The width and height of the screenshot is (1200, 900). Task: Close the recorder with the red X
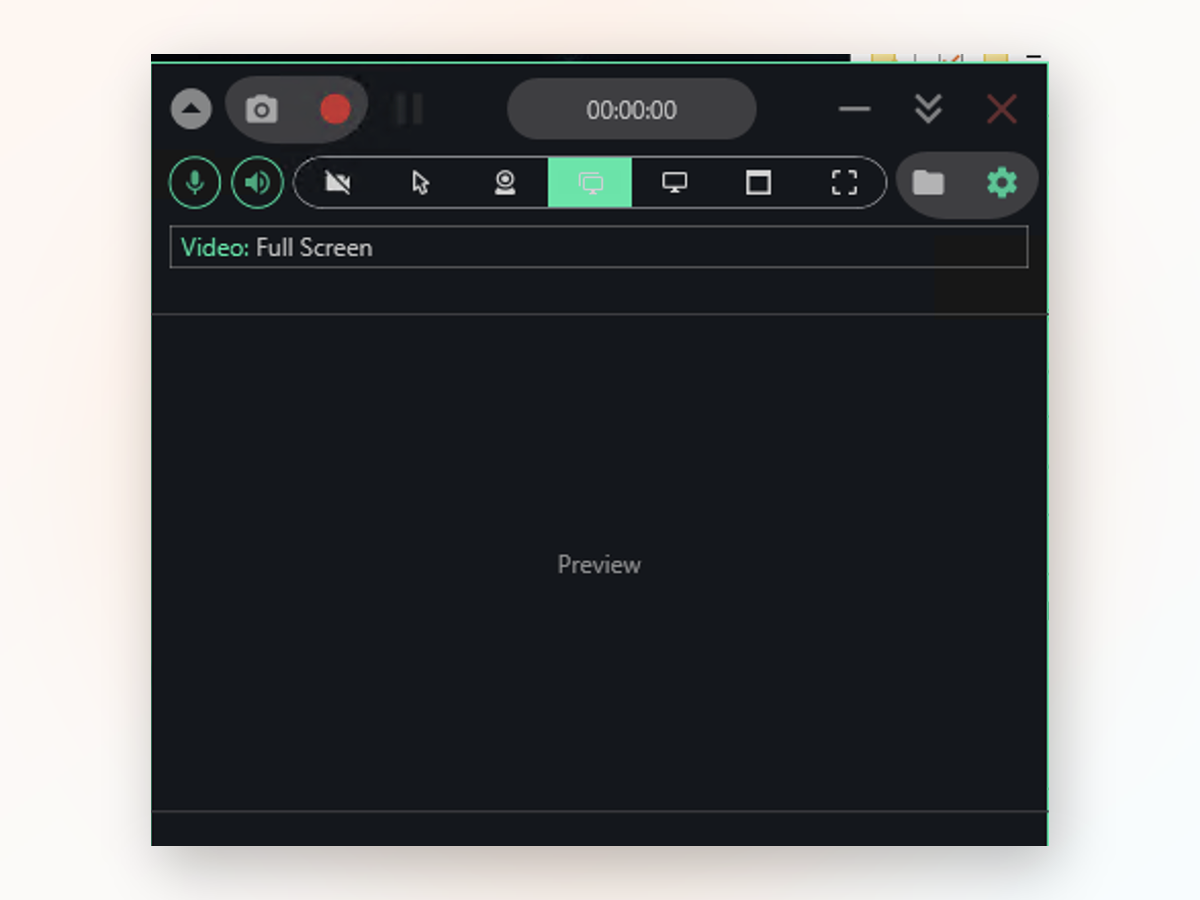point(1002,109)
